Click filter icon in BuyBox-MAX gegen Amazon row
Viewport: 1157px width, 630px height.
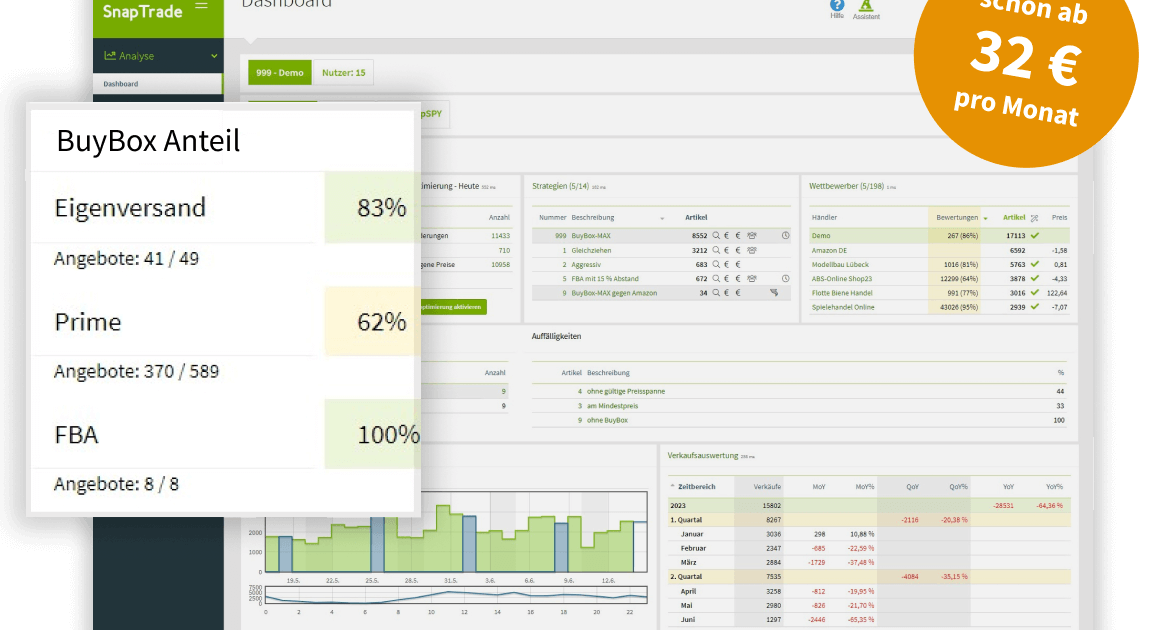pyautogui.click(x=774, y=293)
